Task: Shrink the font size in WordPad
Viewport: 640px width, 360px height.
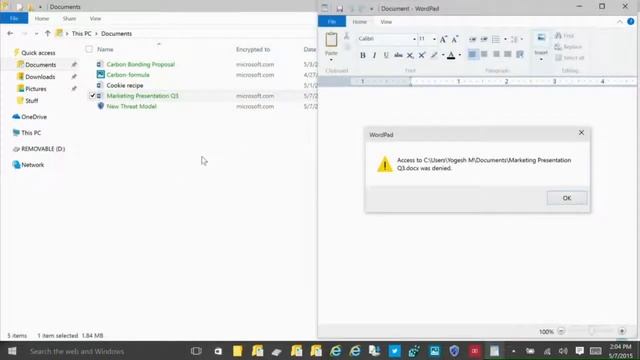Action: (455, 39)
